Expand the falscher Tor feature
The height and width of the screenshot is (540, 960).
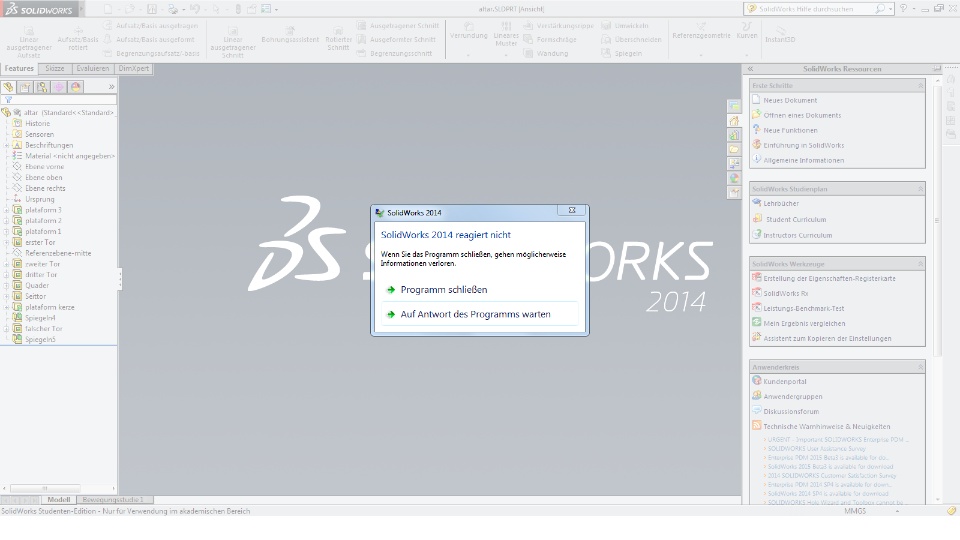6,329
